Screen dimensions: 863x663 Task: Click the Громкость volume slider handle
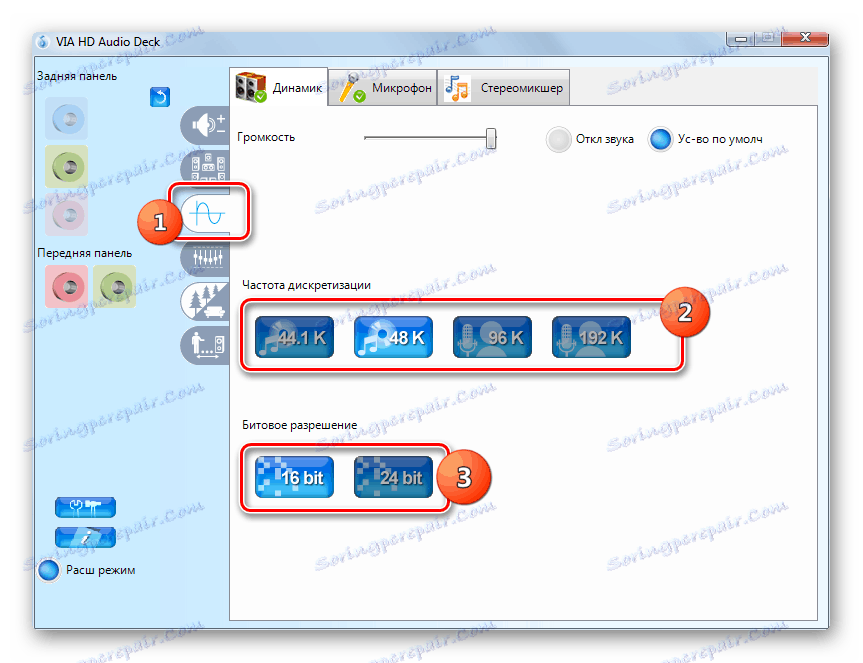[491, 138]
